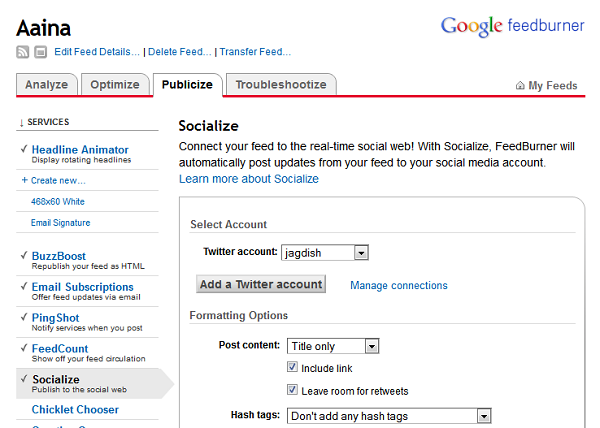
Task: Open the Chicklet Chooser service
Action: (75, 410)
